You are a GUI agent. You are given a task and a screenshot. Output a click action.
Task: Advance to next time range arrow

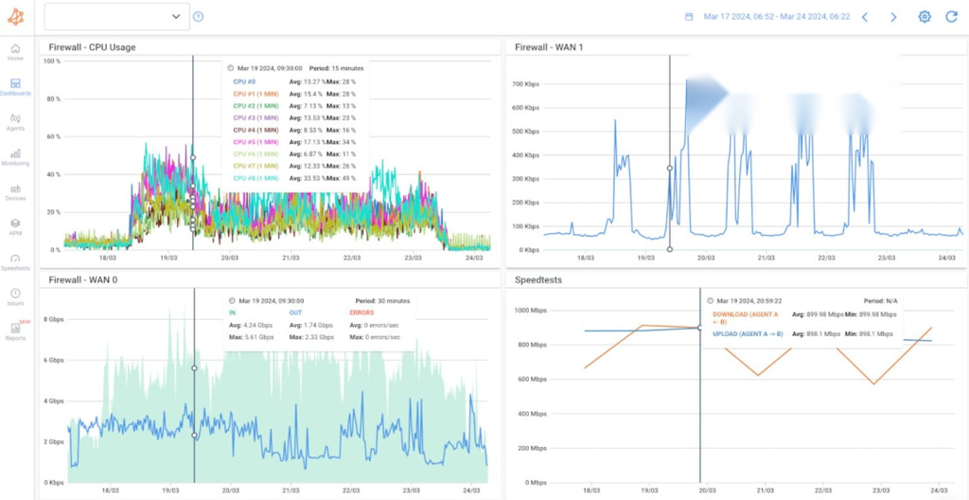893,17
